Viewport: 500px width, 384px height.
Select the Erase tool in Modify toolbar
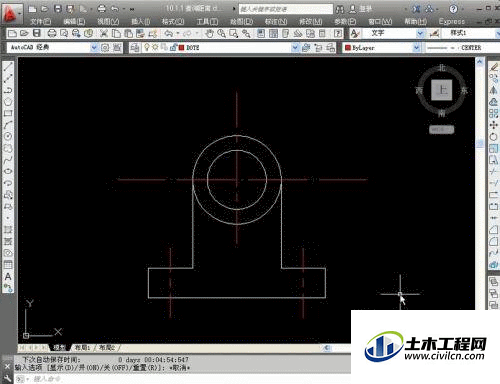tap(494, 67)
